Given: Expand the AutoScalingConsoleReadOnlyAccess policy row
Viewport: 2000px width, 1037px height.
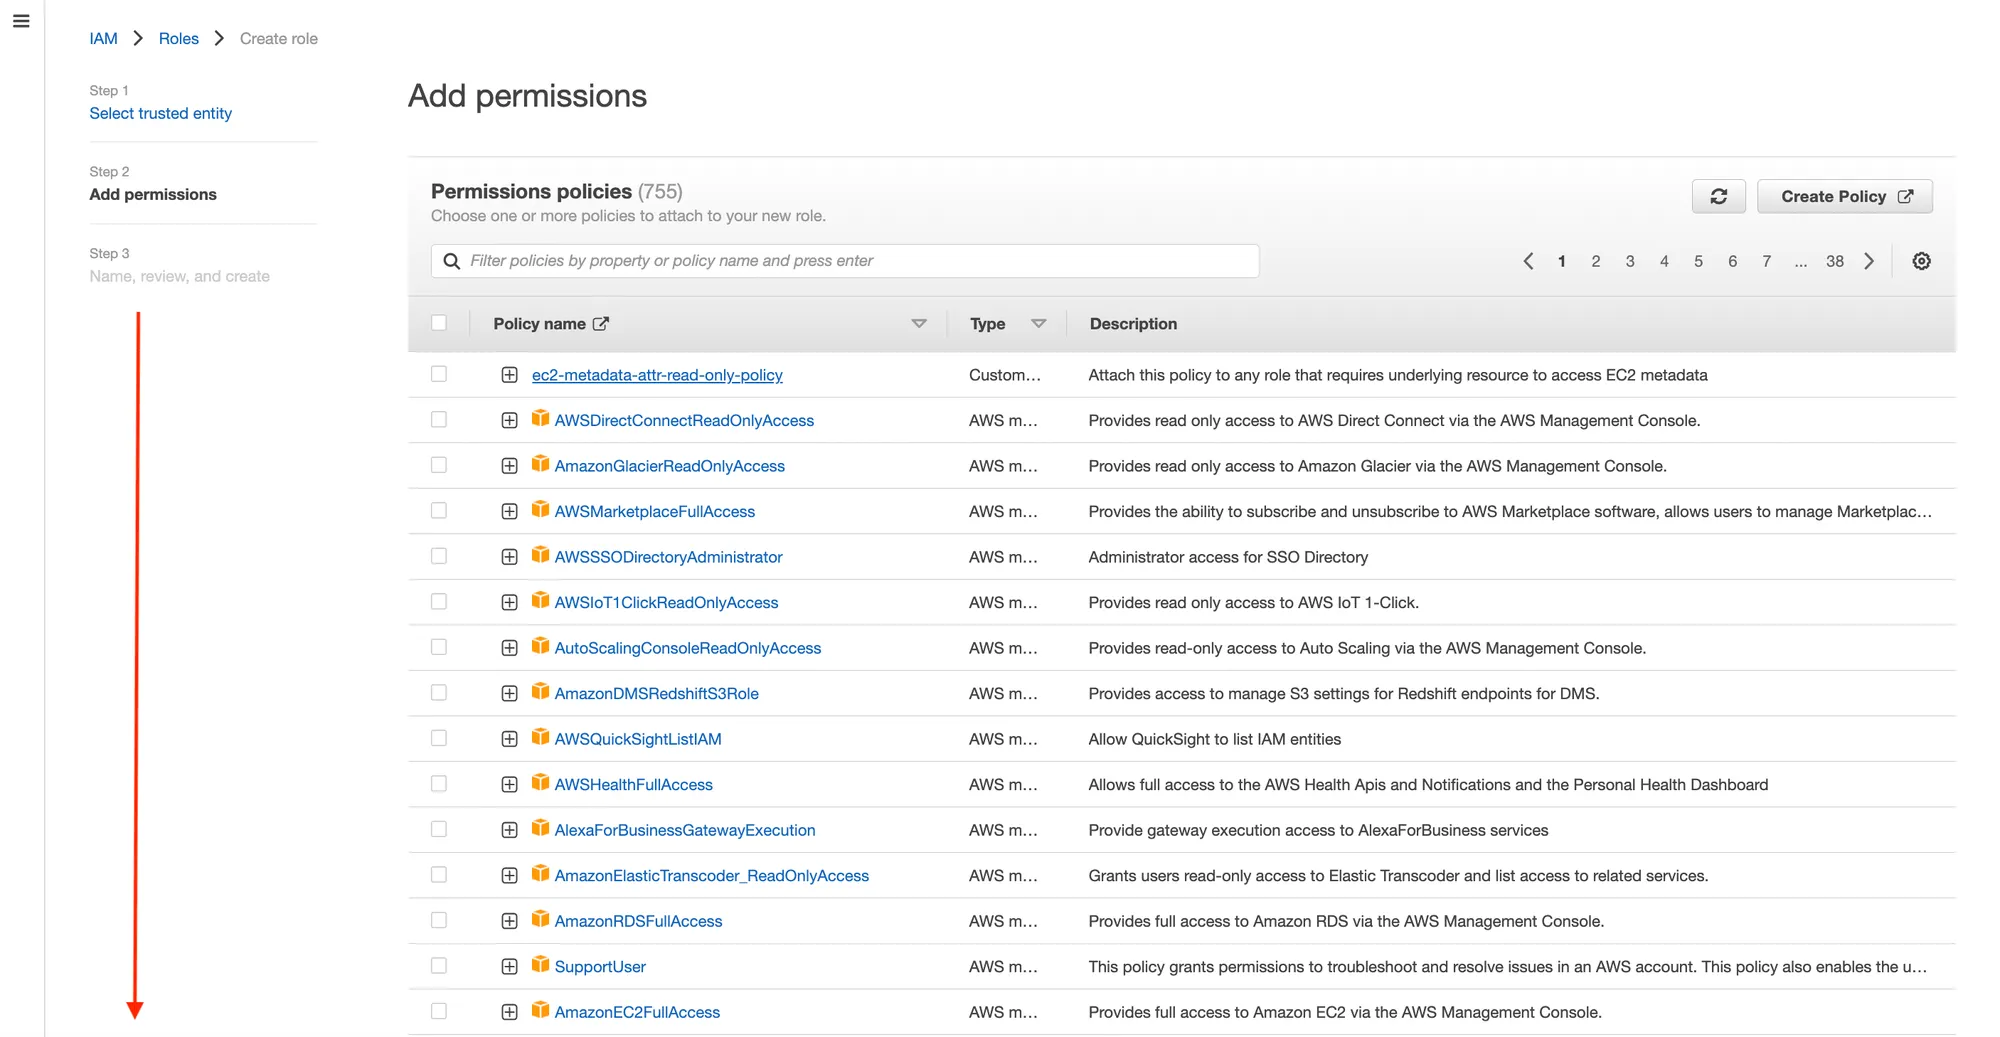Looking at the screenshot, I should 509,648.
